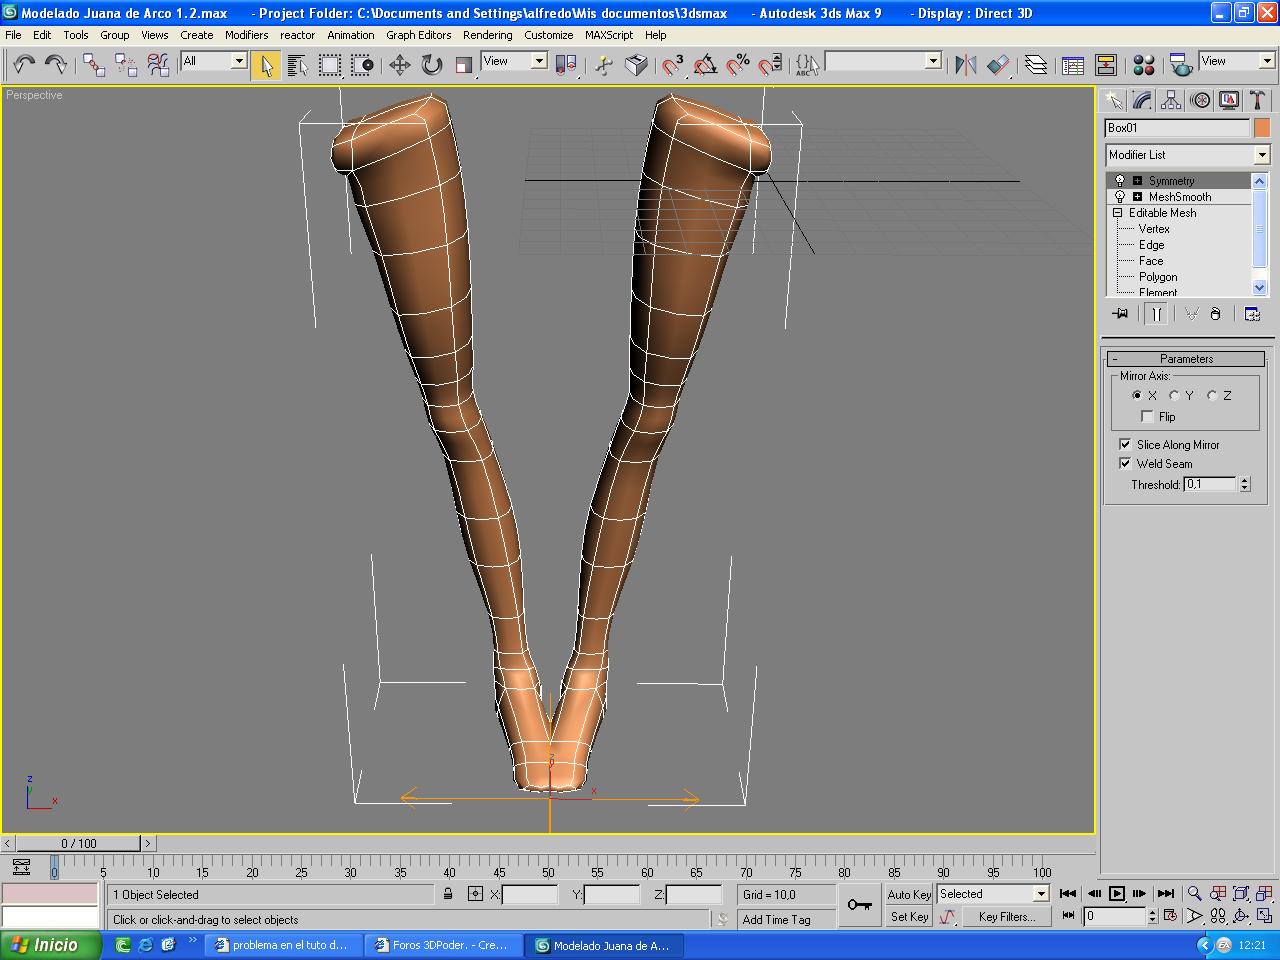
Task: Activate the Select and Rotate tool
Action: pos(431,66)
